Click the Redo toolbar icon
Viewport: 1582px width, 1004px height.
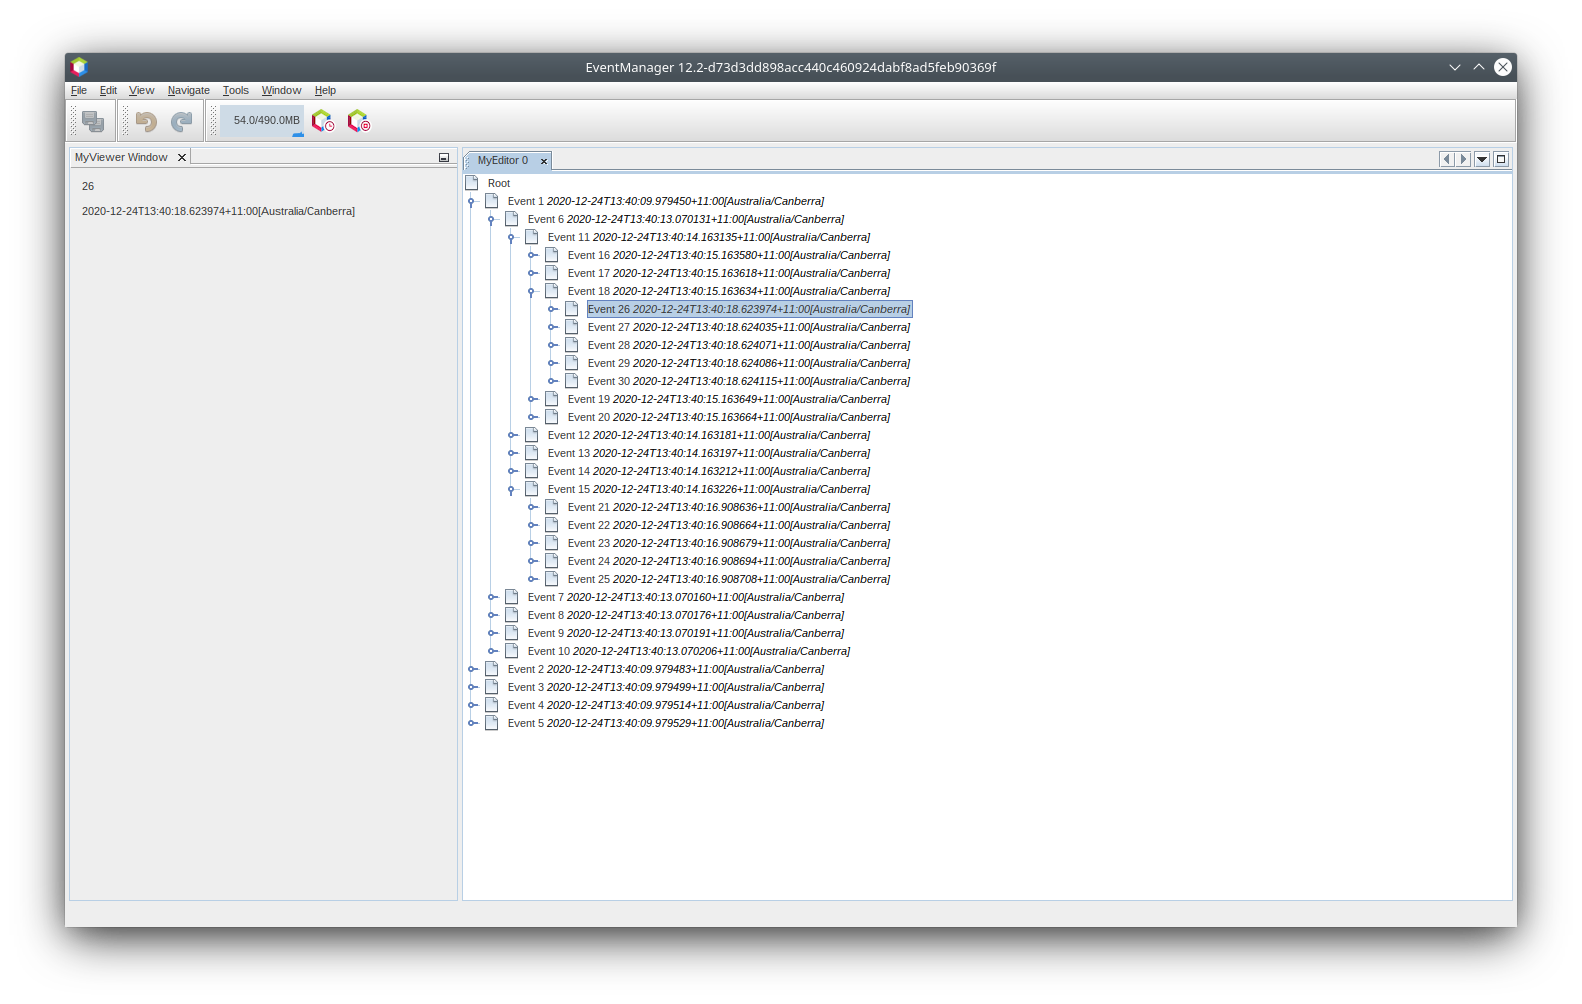[181, 121]
